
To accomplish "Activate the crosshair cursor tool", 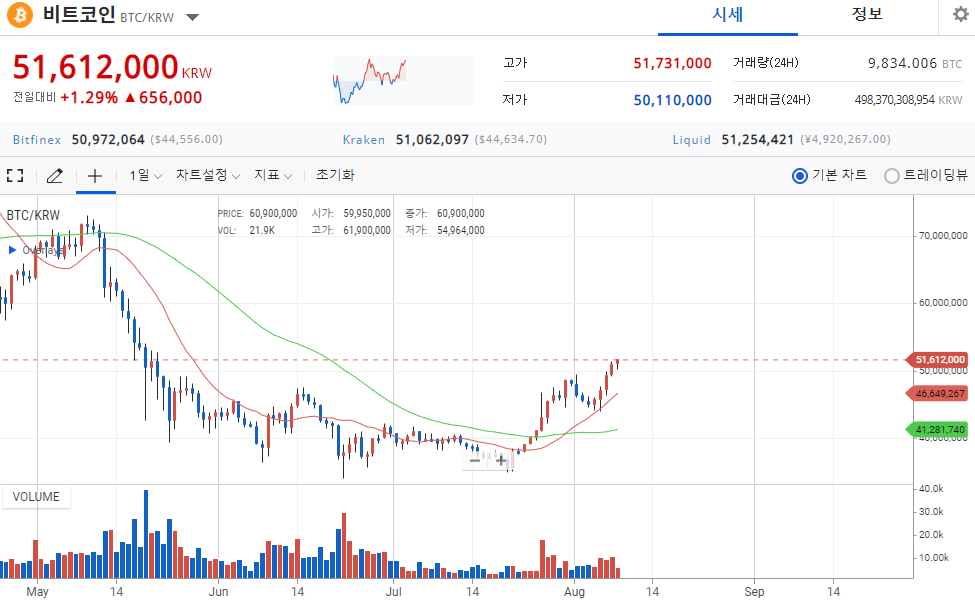I will 95,176.
